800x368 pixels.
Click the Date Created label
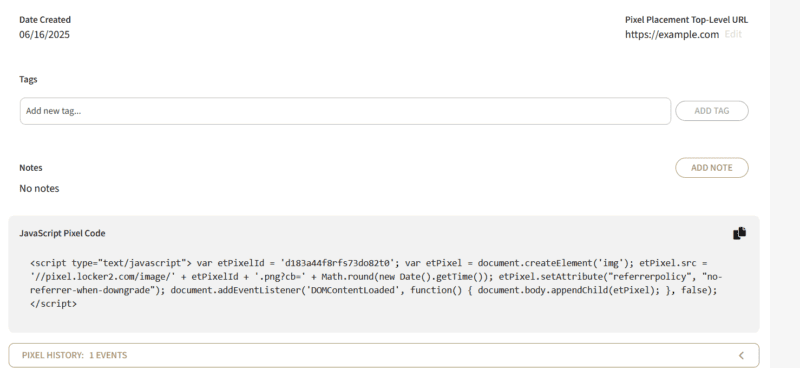click(45, 19)
